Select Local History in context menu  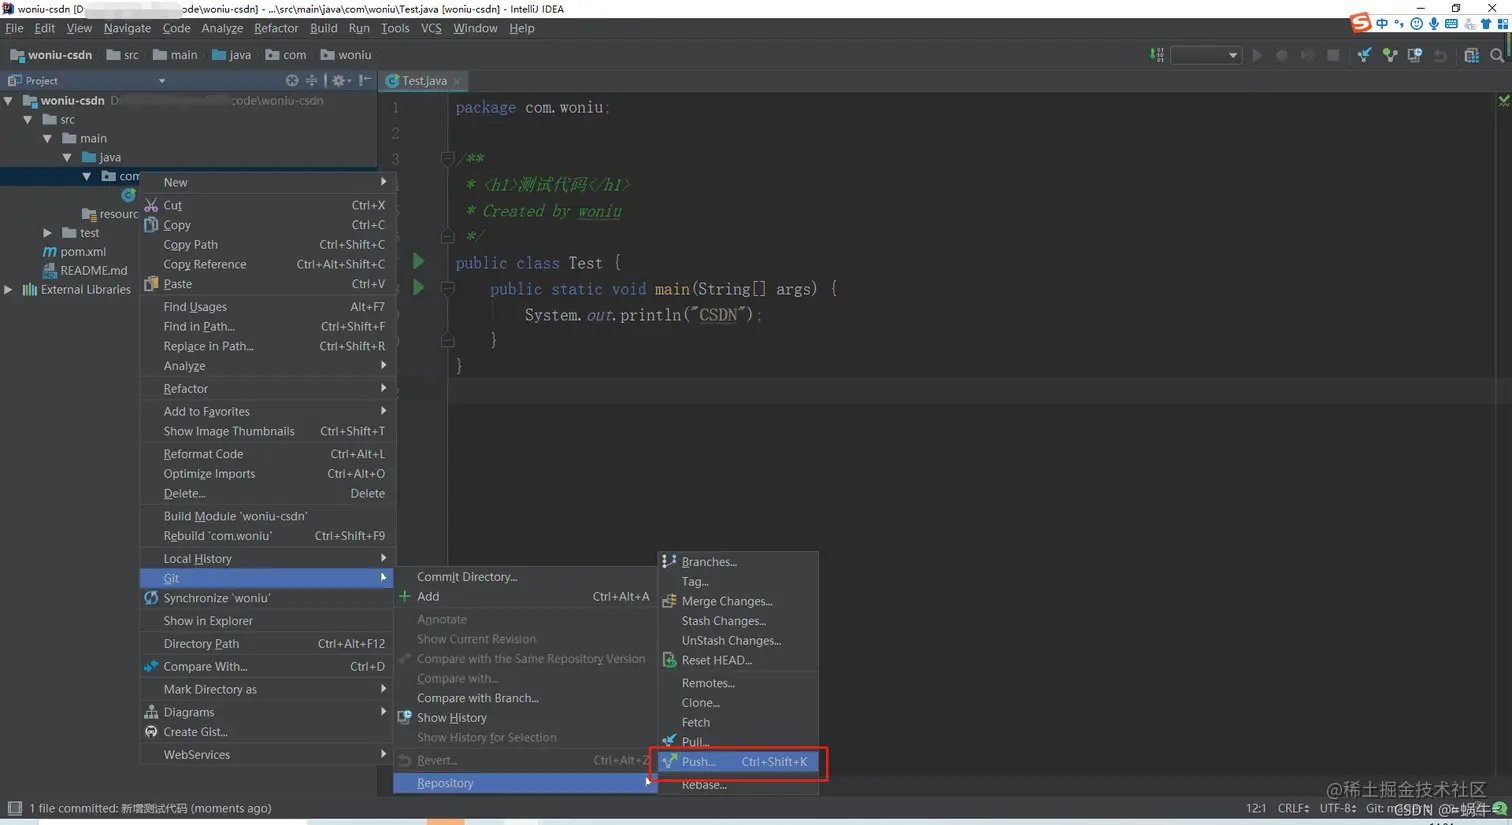(267, 558)
